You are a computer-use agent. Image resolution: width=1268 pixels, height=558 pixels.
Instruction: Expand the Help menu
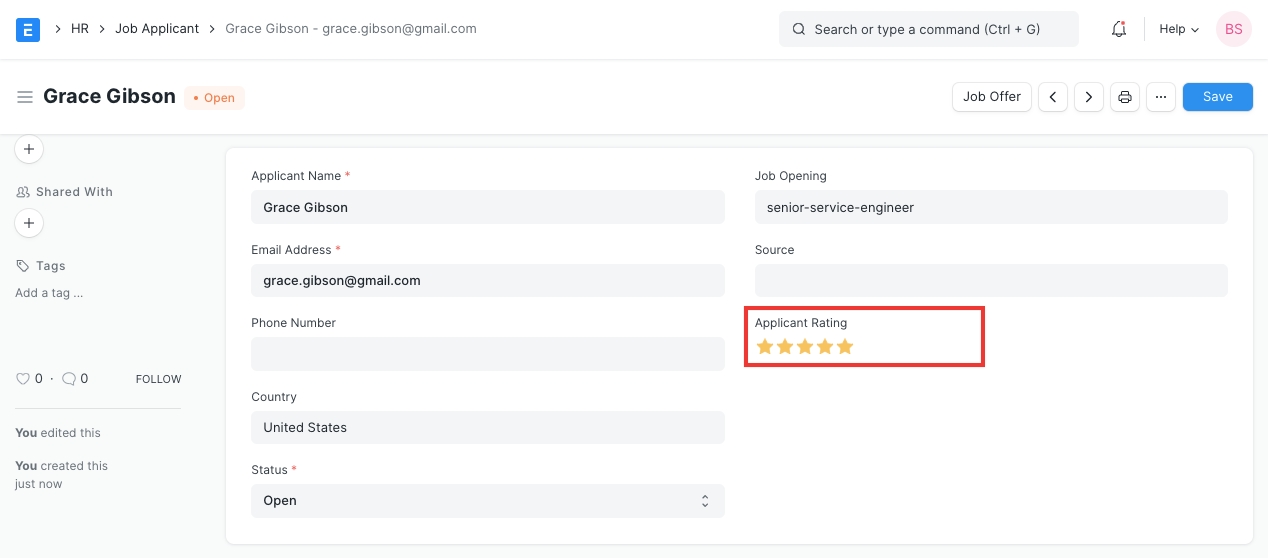(x=1178, y=29)
